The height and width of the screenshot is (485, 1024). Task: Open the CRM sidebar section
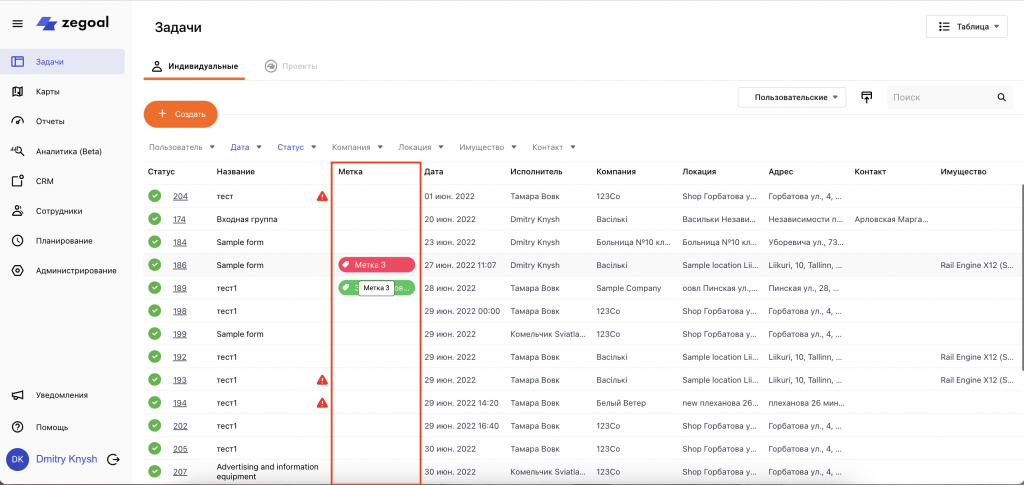[x=44, y=182]
